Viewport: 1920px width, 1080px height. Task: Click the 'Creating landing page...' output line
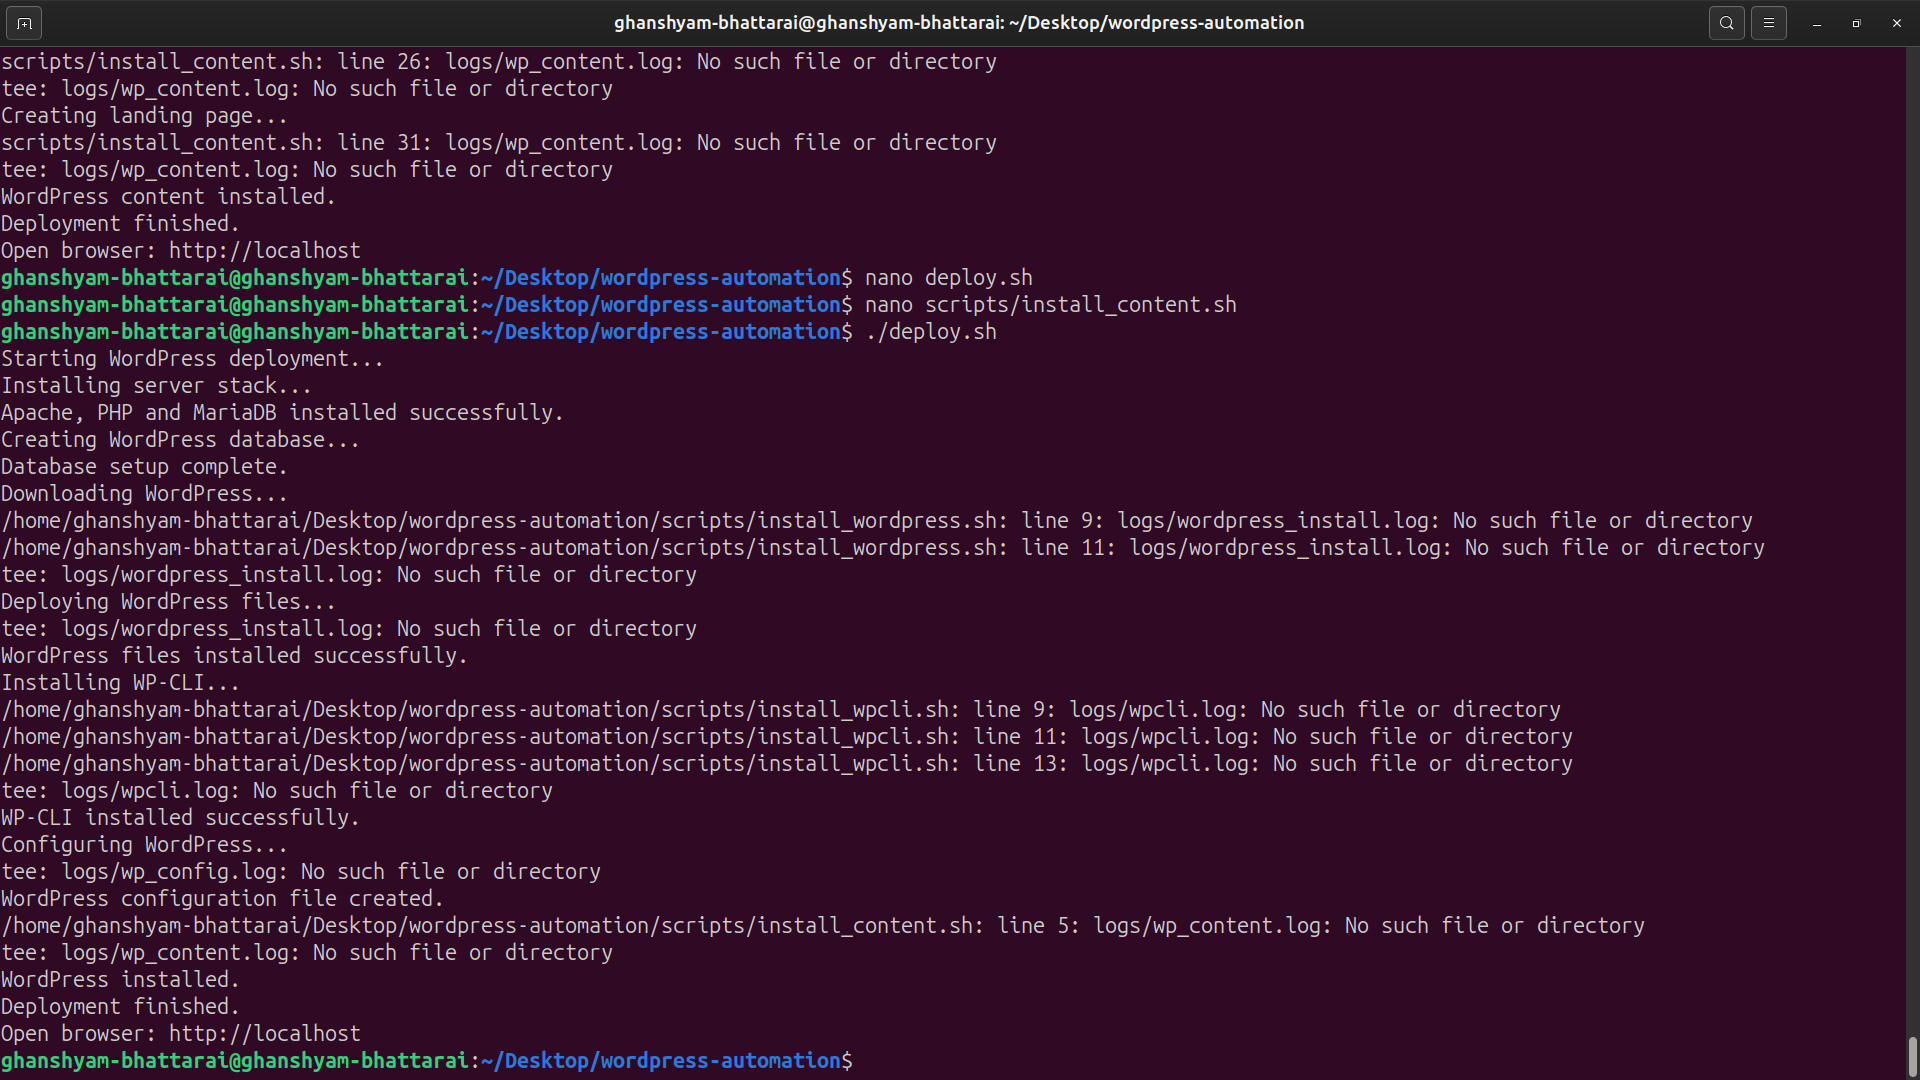144,115
